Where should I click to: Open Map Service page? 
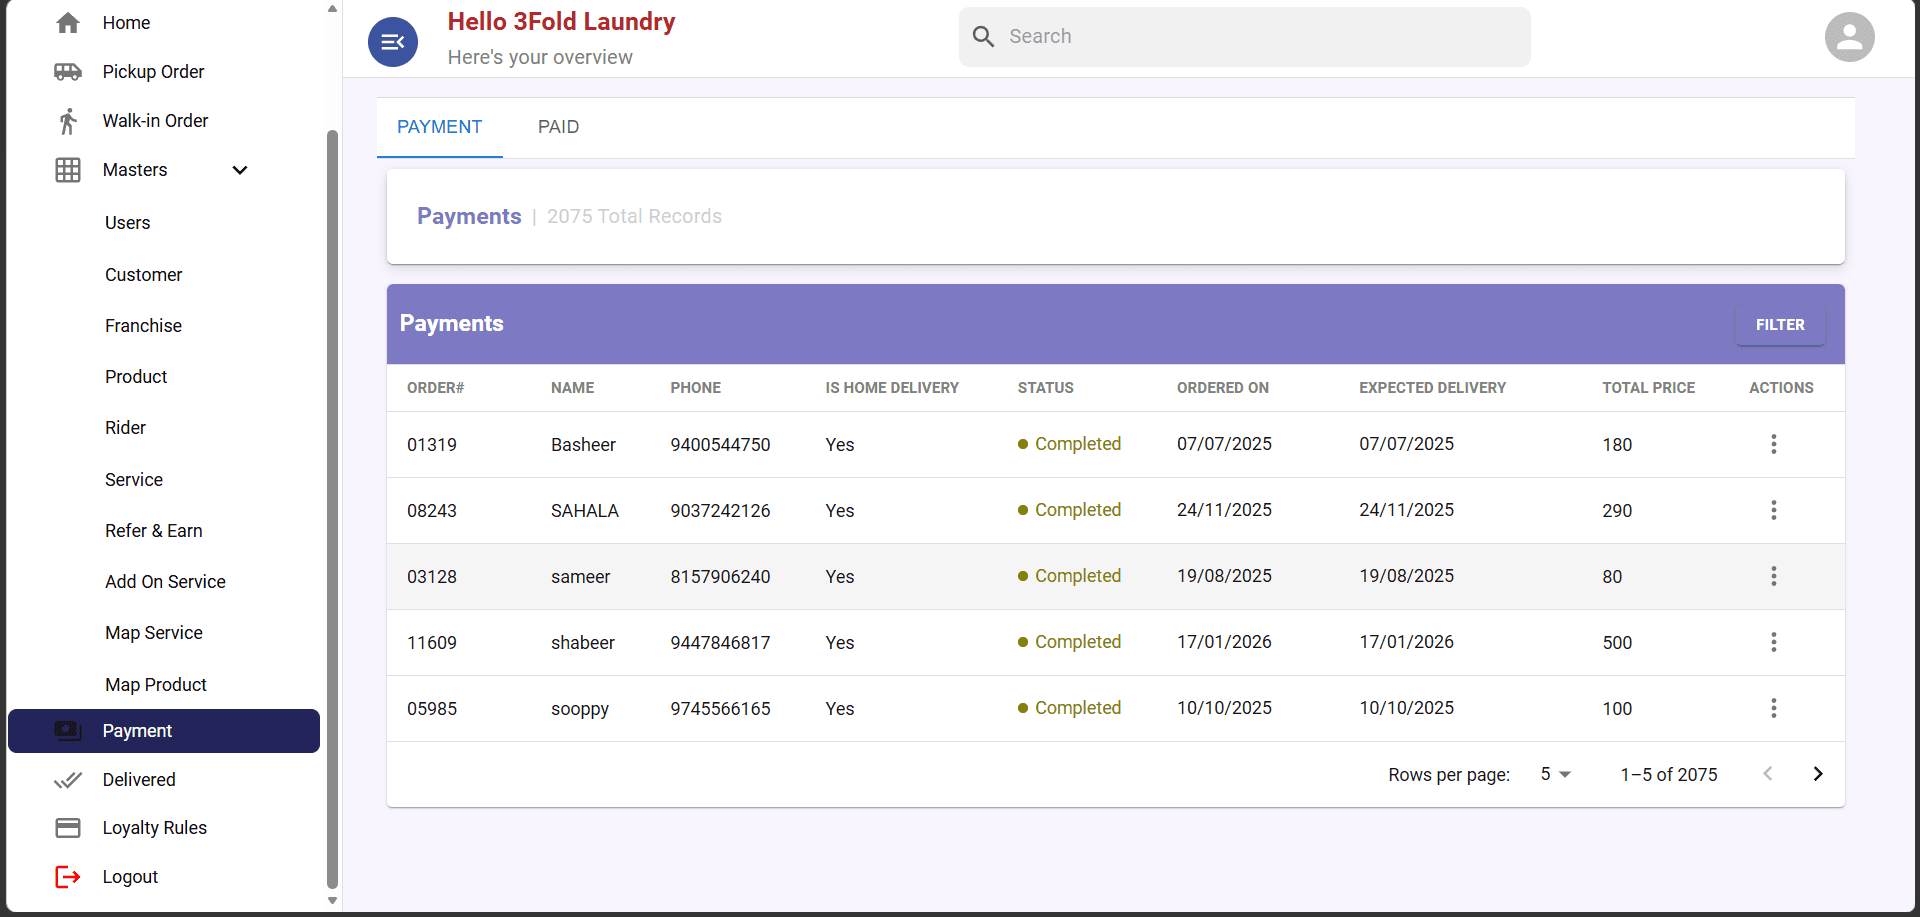coord(154,633)
